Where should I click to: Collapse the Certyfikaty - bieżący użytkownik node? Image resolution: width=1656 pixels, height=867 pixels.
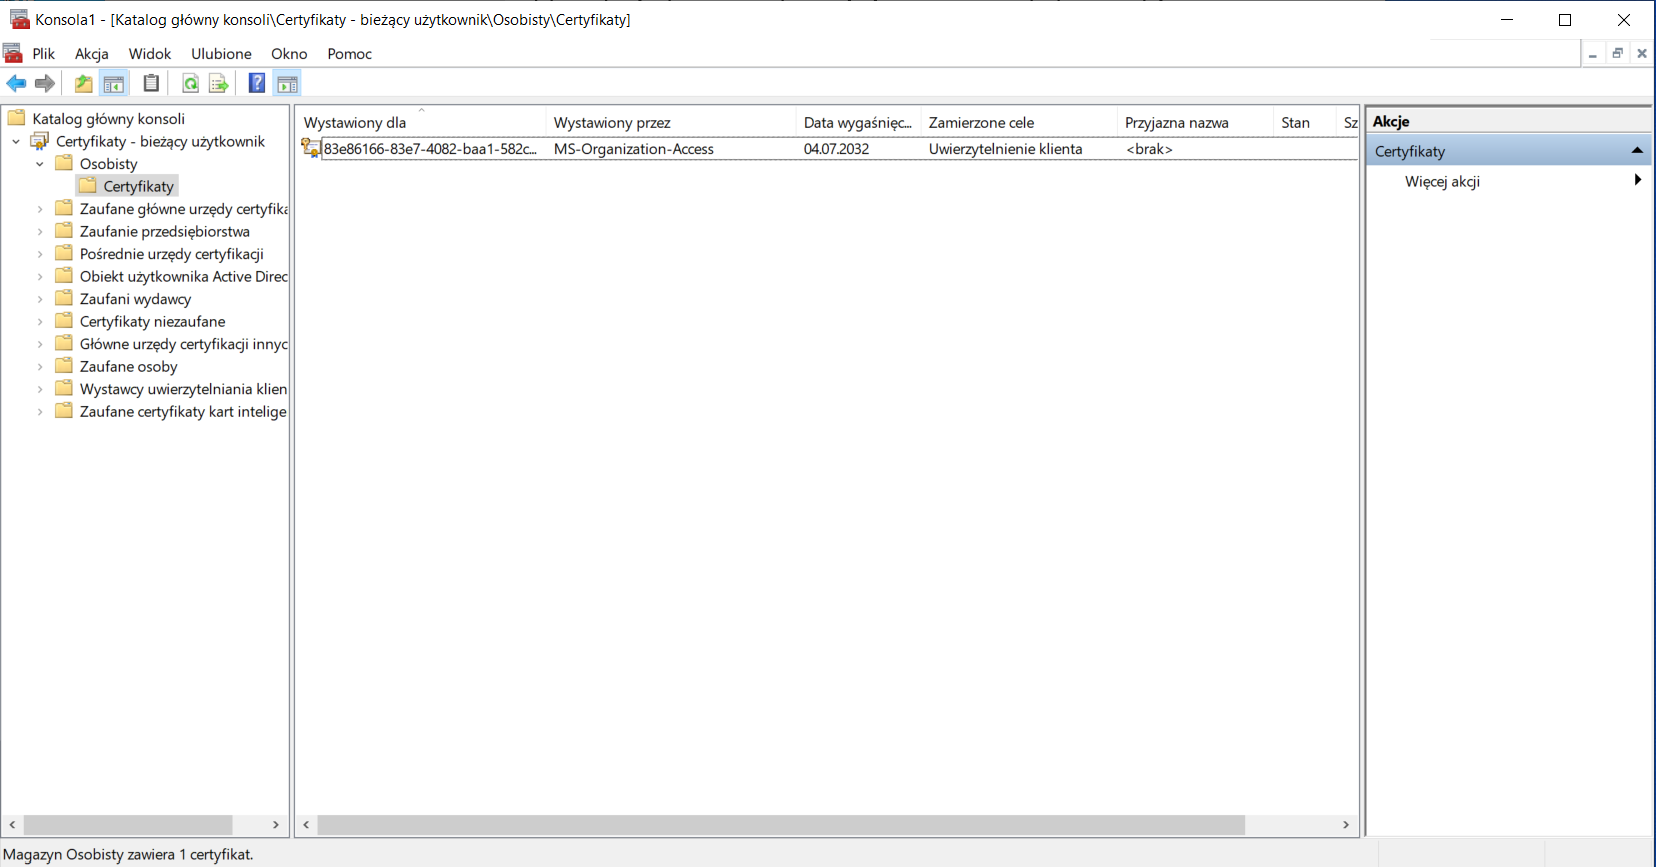[16, 142]
